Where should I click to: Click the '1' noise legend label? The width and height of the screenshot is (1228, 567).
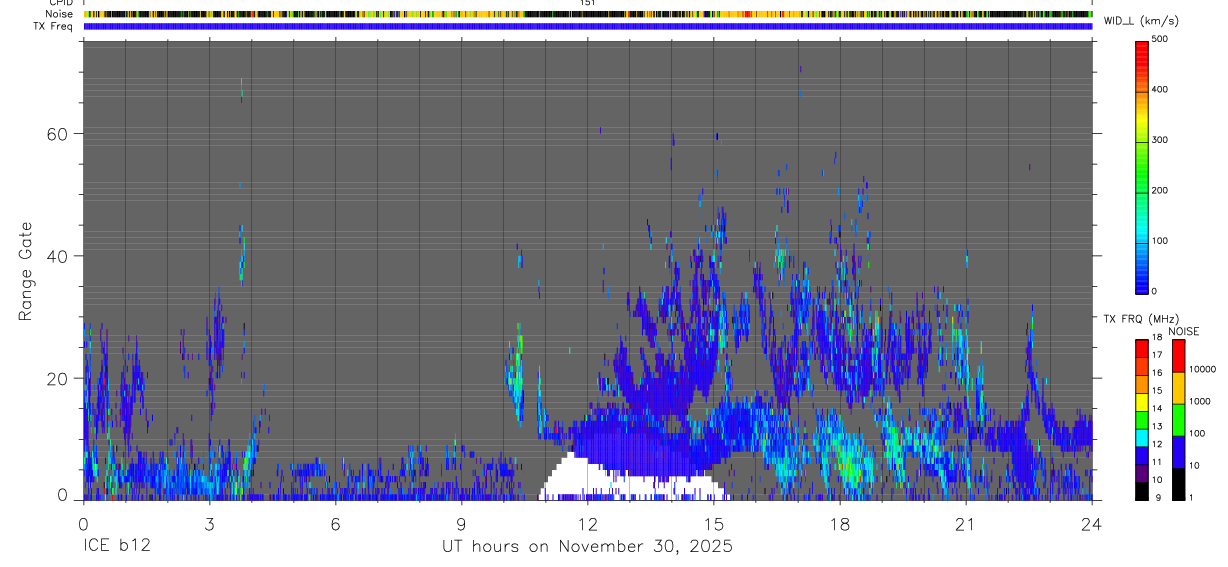coord(1192,497)
